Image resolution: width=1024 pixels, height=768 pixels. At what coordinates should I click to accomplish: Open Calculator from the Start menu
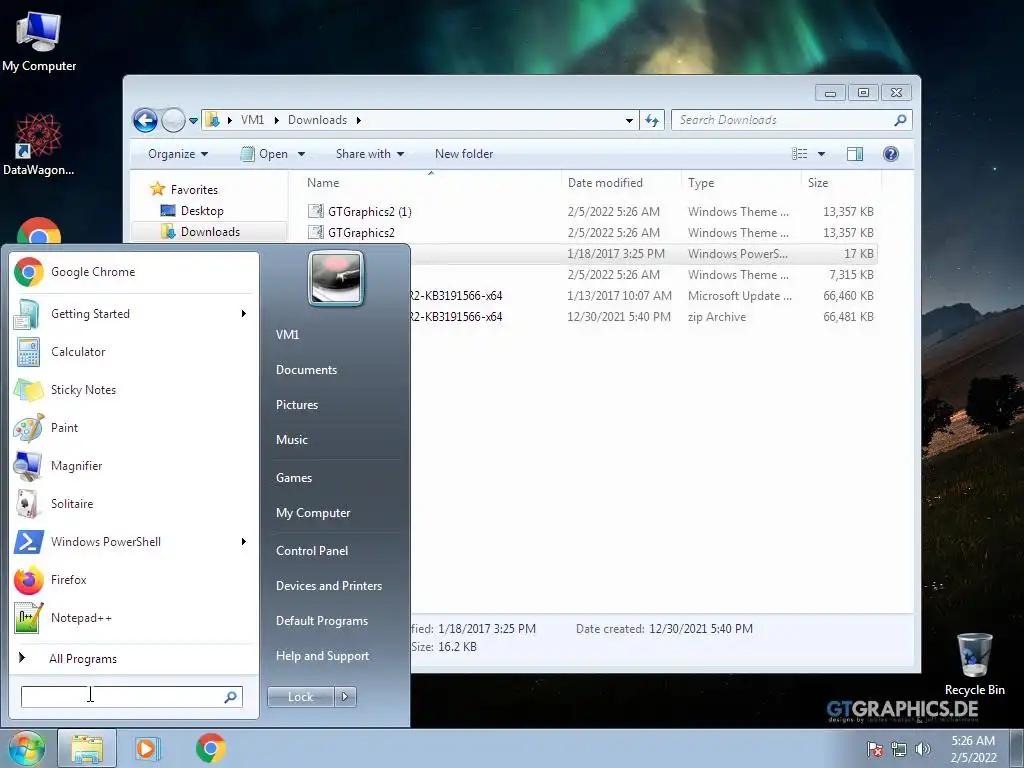point(134,351)
